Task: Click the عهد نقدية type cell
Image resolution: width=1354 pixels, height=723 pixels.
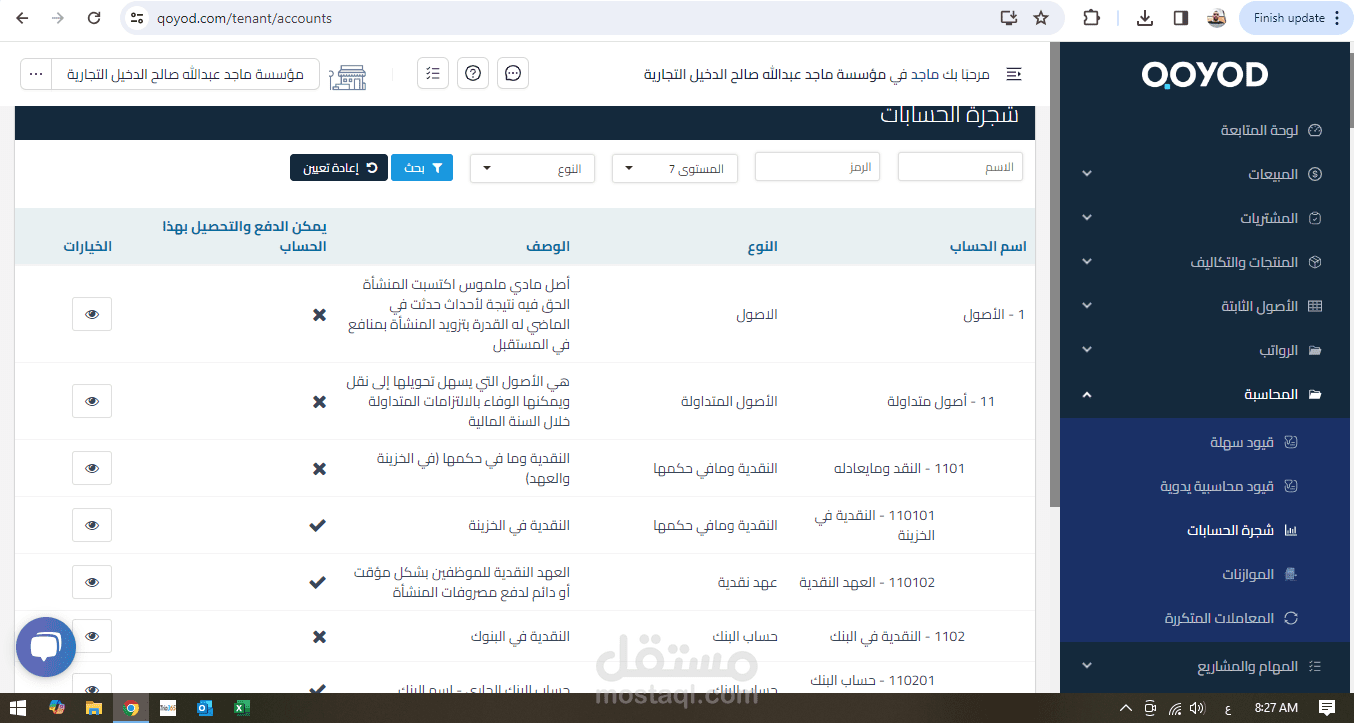Action: click(x=747, y=582)
